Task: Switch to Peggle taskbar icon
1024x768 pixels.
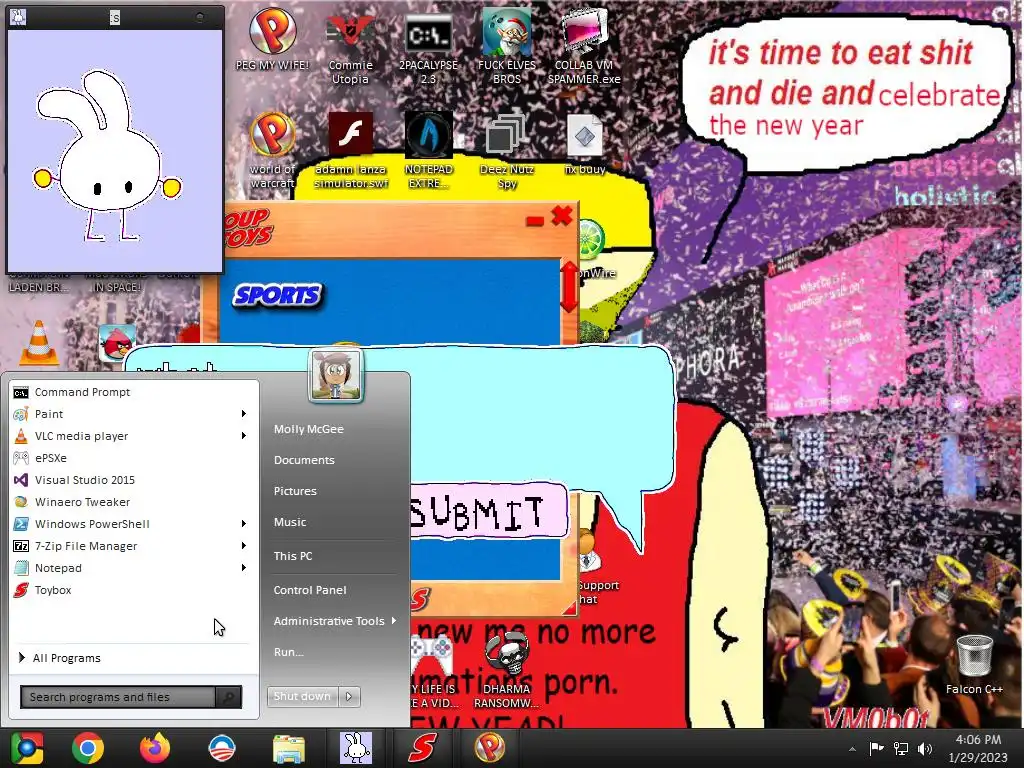Action: click(x=489, y=748)
